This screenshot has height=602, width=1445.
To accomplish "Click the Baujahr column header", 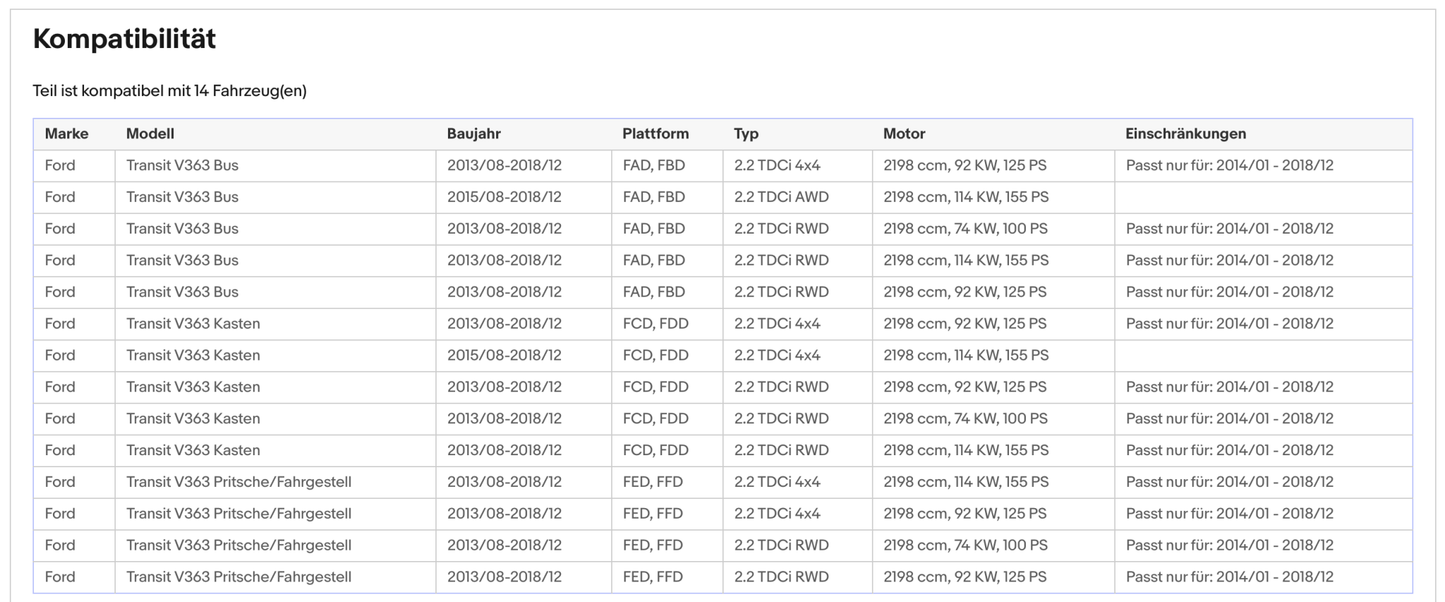I will click(x=474, y=134).
